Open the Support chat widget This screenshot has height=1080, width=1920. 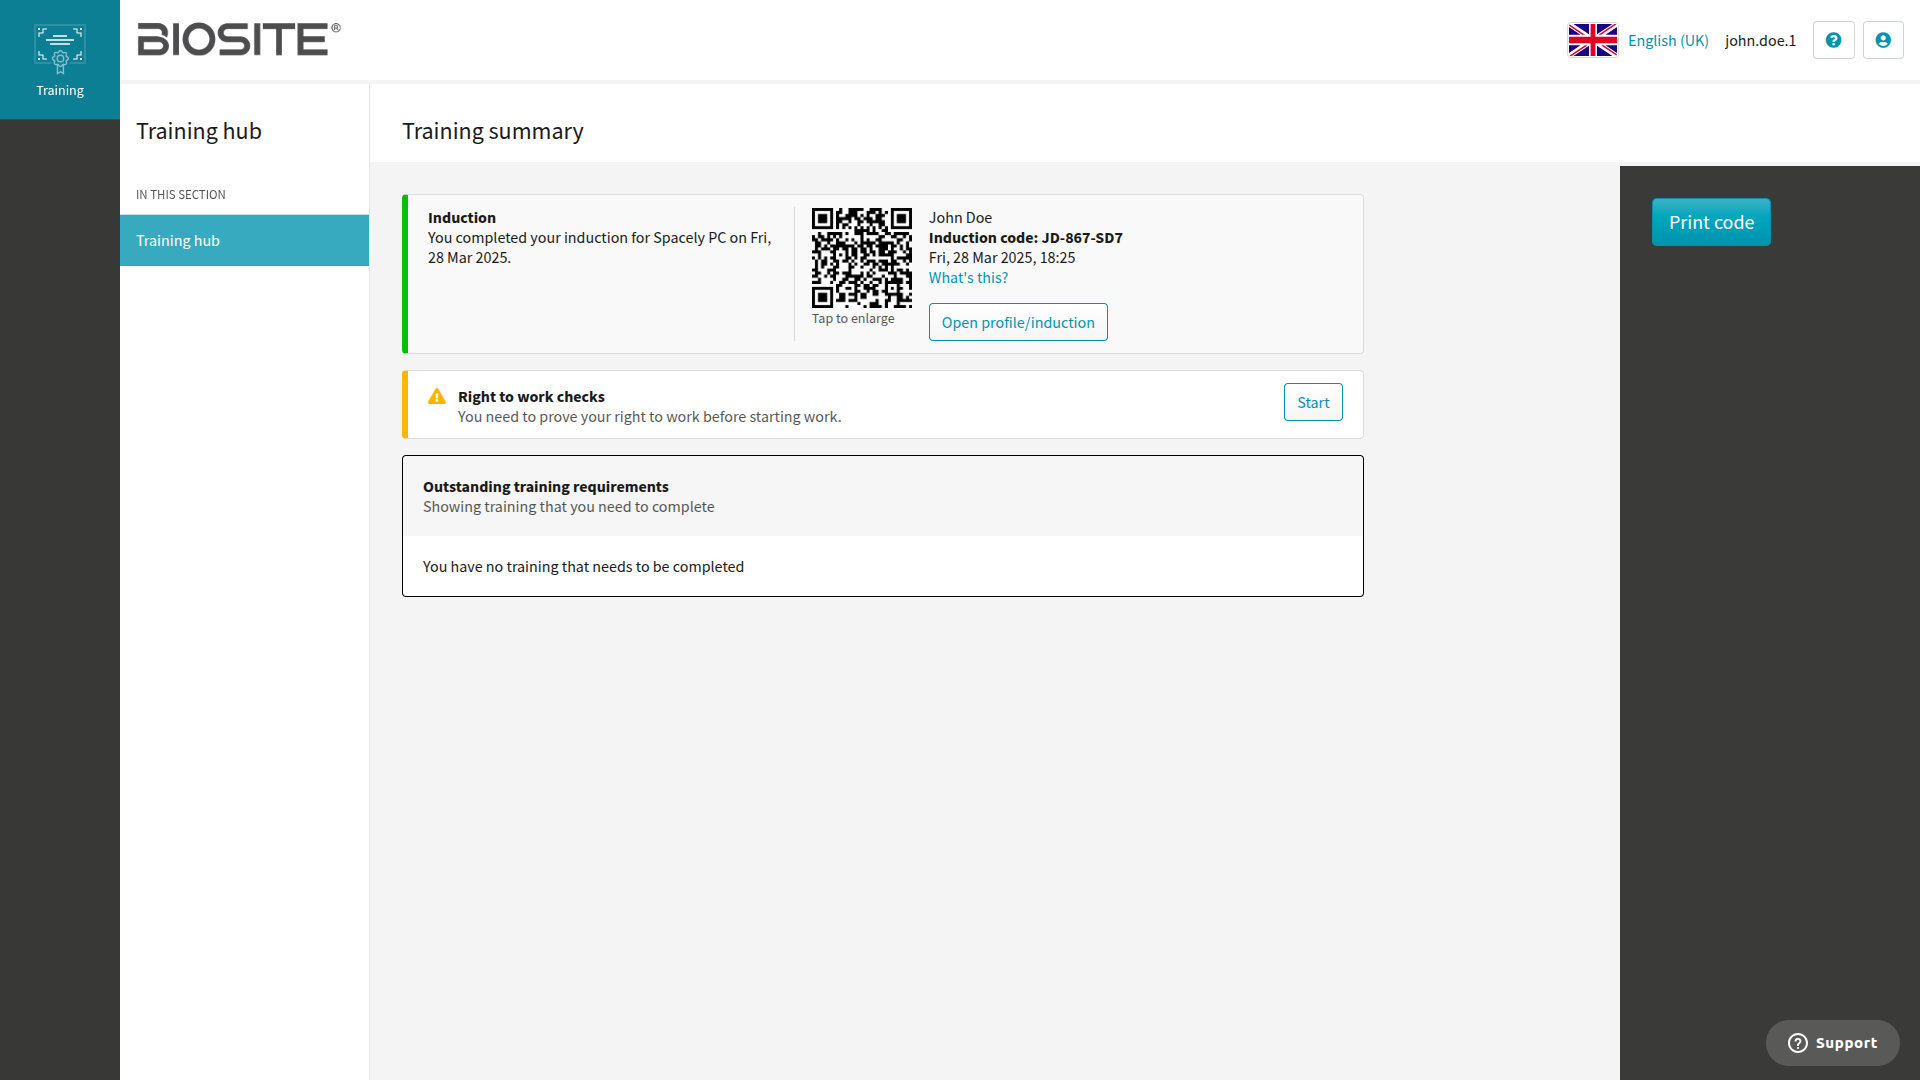pyautogui.click(x=1832, y=1043)
